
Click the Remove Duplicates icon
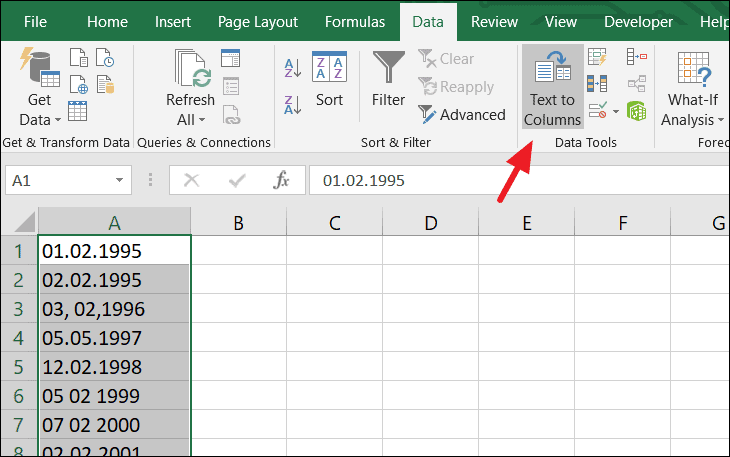click(597, 84)
